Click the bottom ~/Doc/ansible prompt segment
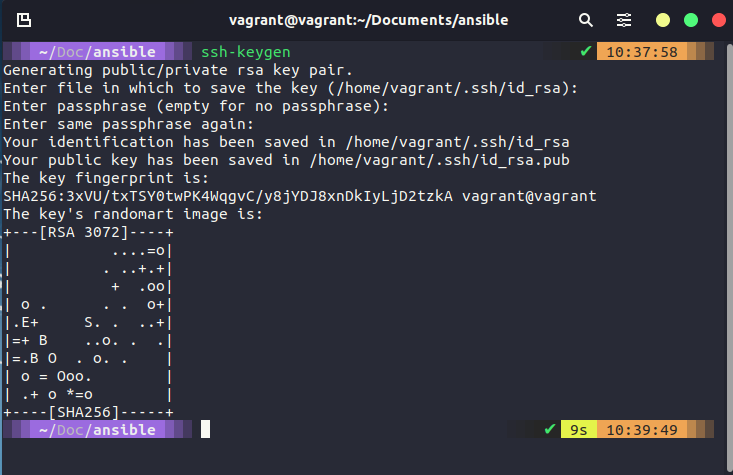733x475 pixels. coord(96,429)
